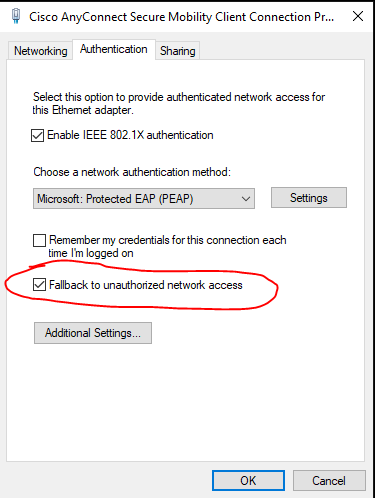Expand the authentication method dropdown arrow
This screenshot has height=498, width=375.
pyautogui.click(x=246, y=199)
